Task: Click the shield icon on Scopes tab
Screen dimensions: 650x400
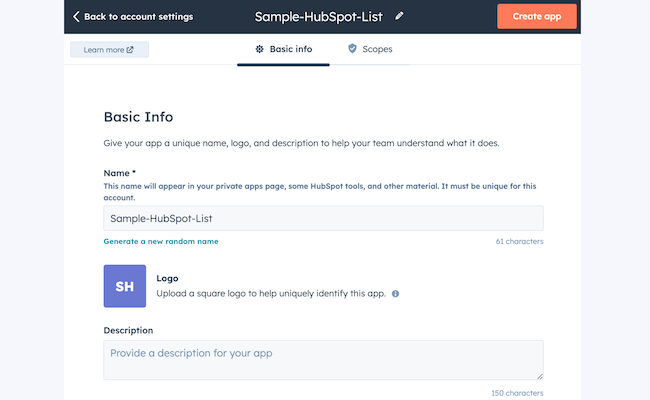Action: pos(352,48)
